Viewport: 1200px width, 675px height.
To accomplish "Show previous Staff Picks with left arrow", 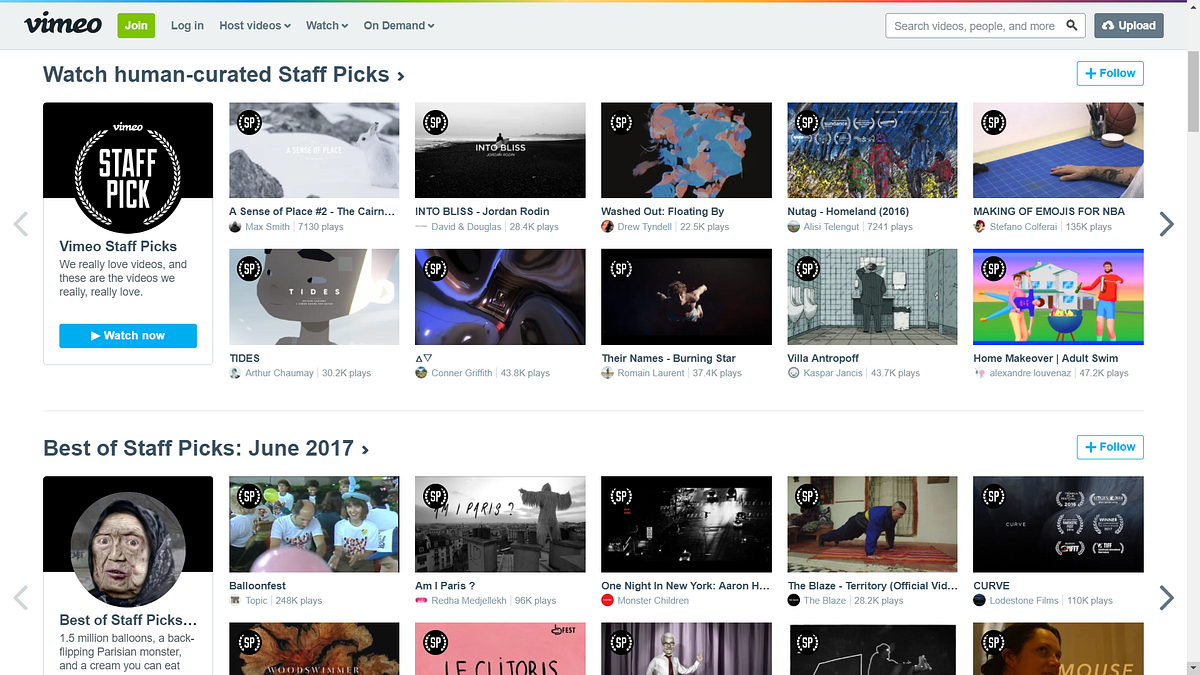I will click(20, 224).
